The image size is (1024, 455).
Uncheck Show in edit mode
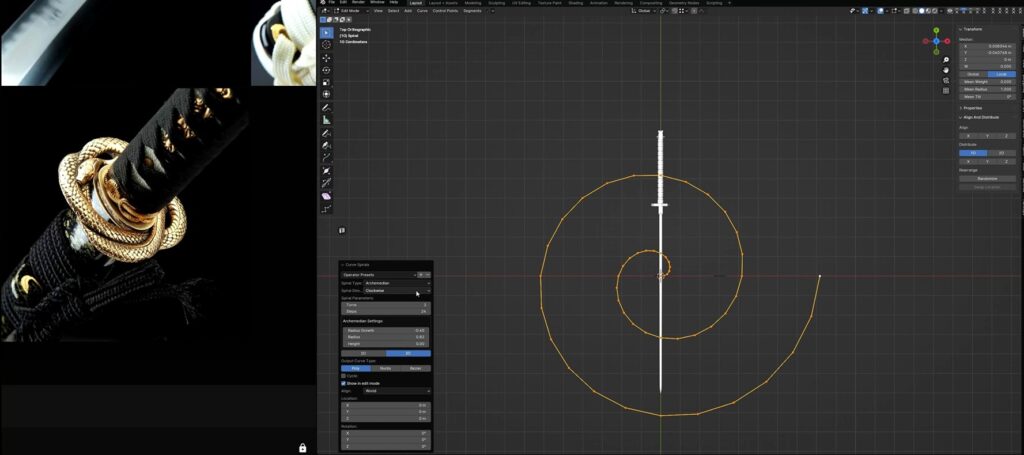[x=344, y=383]
